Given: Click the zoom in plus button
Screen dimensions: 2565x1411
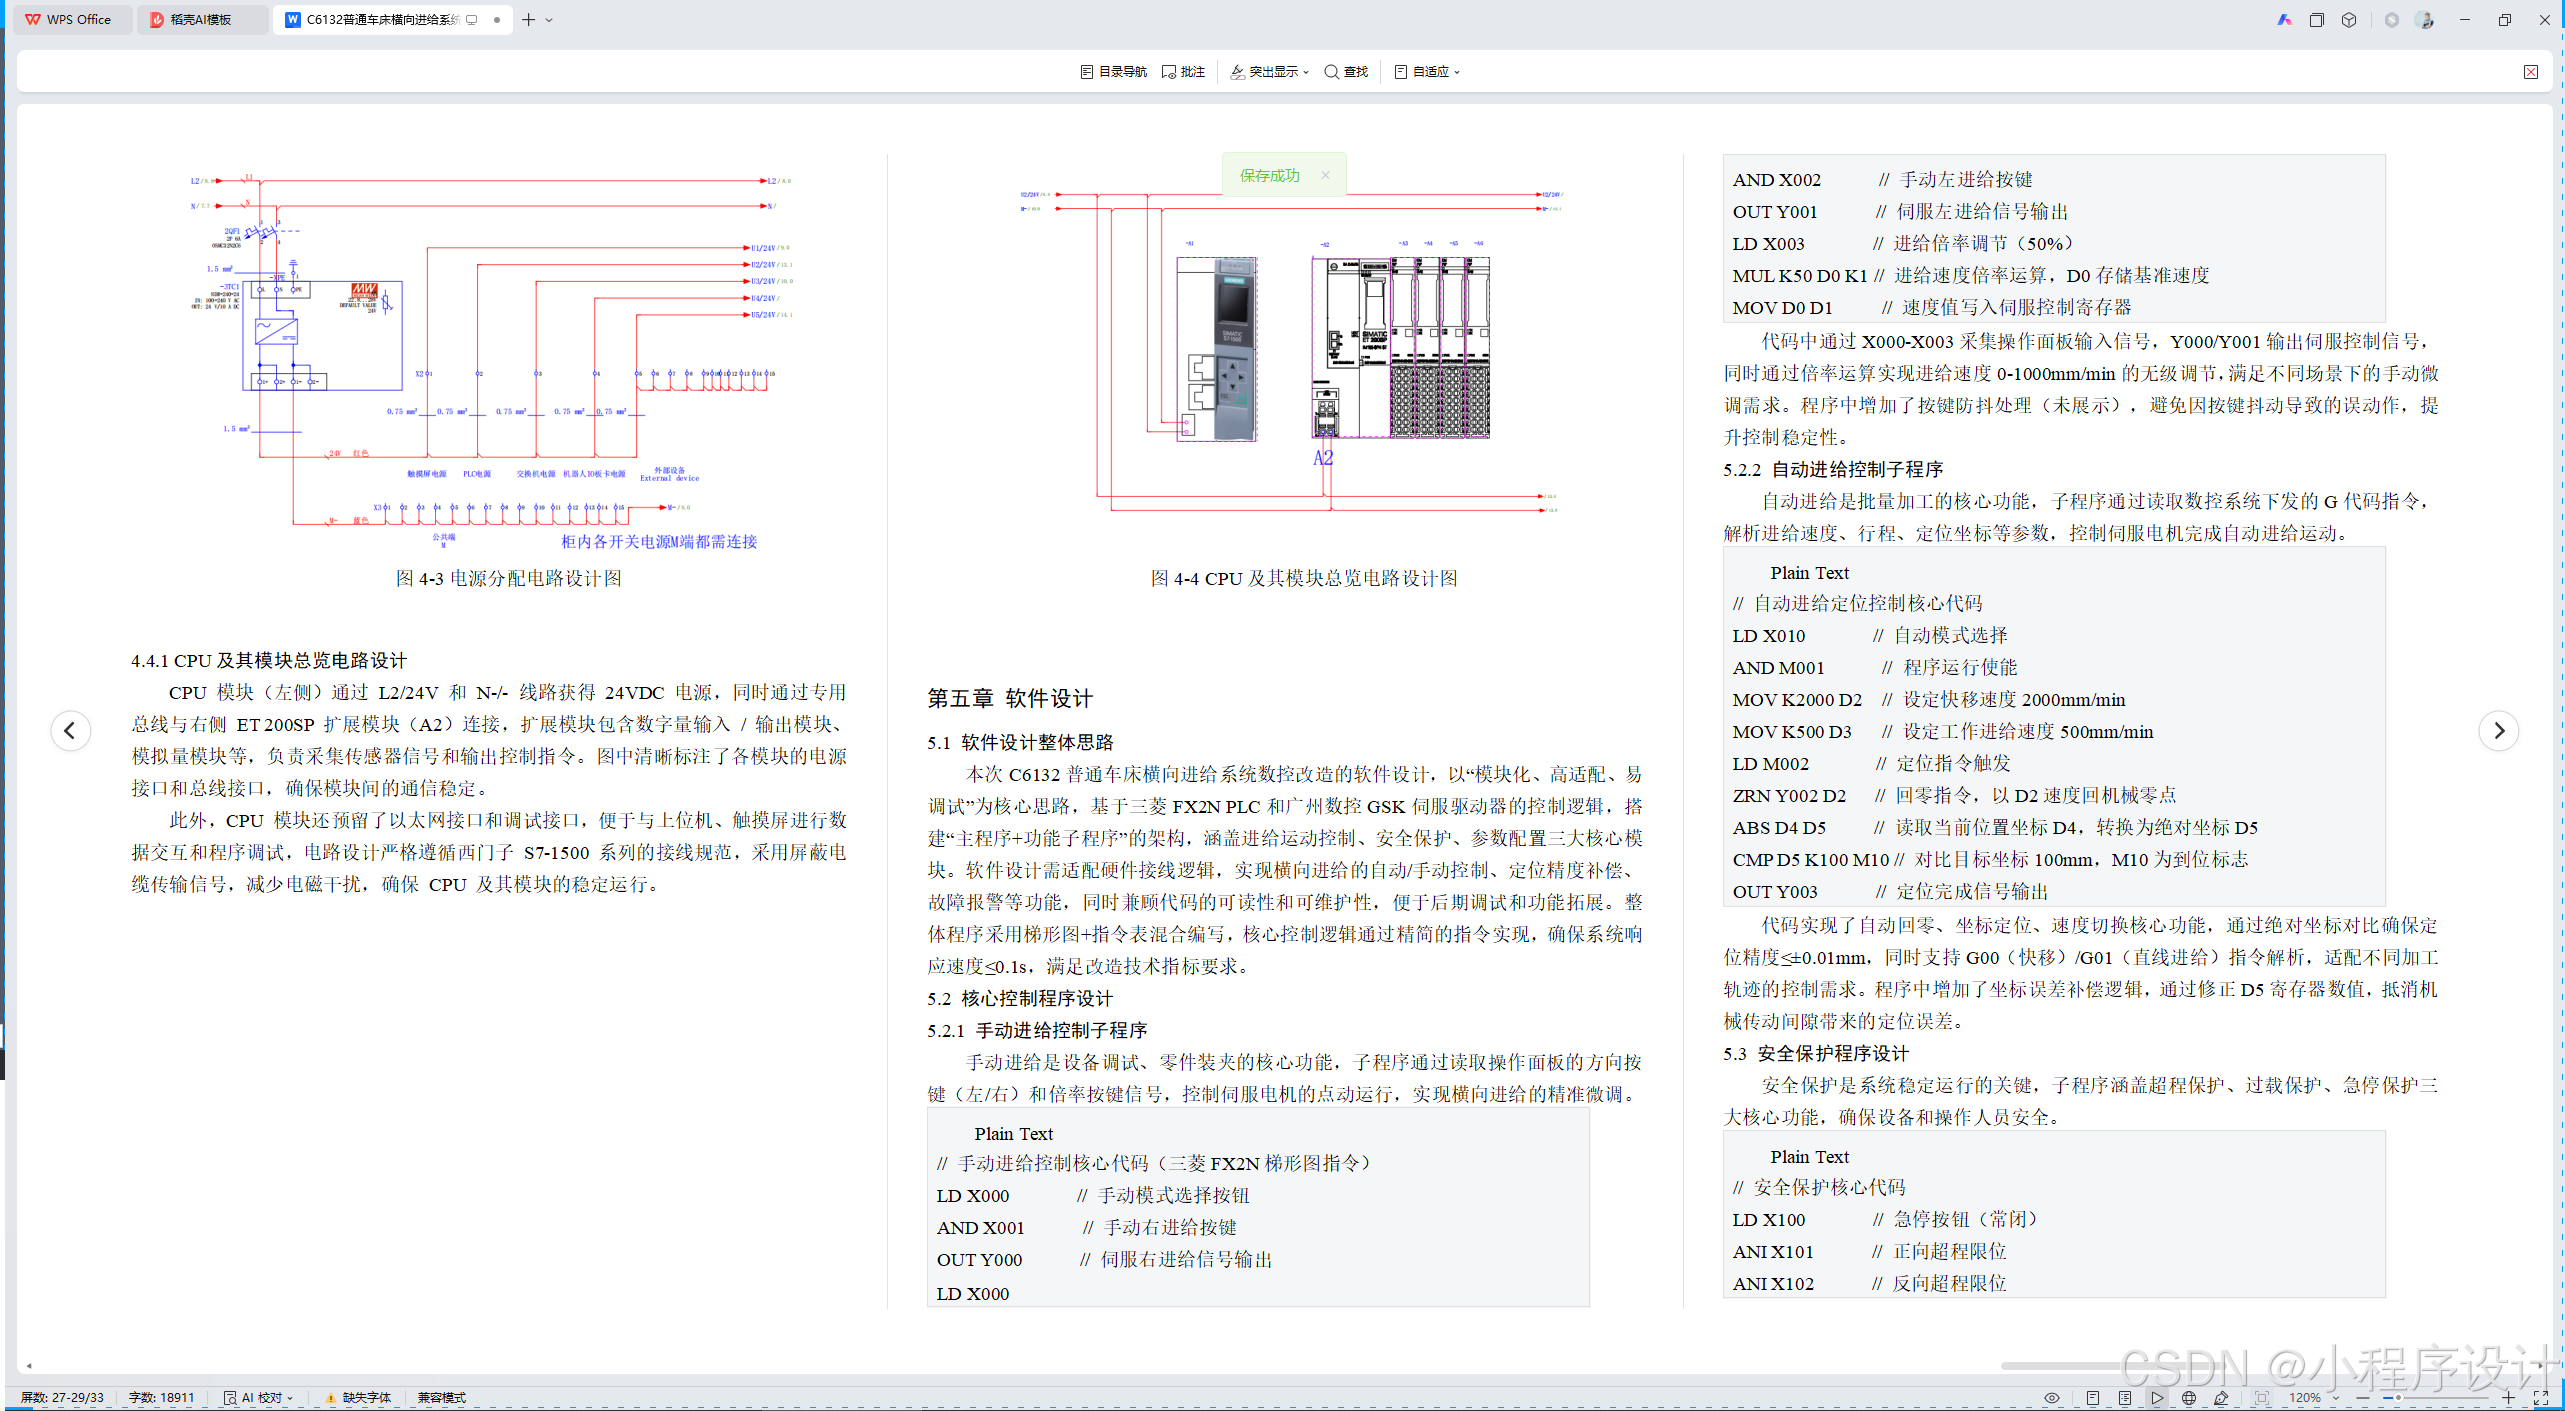Looking at the screenshot, I should 2508,1398.
